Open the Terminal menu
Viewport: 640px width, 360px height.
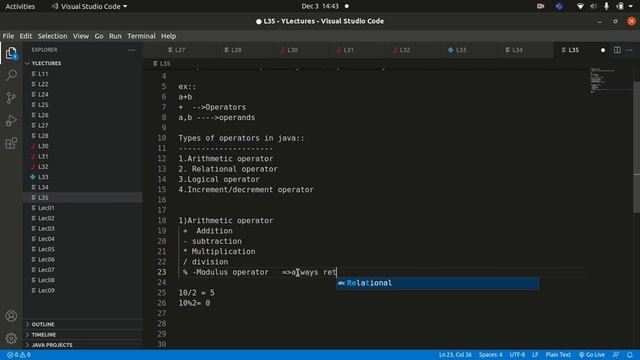pos(141,36)
